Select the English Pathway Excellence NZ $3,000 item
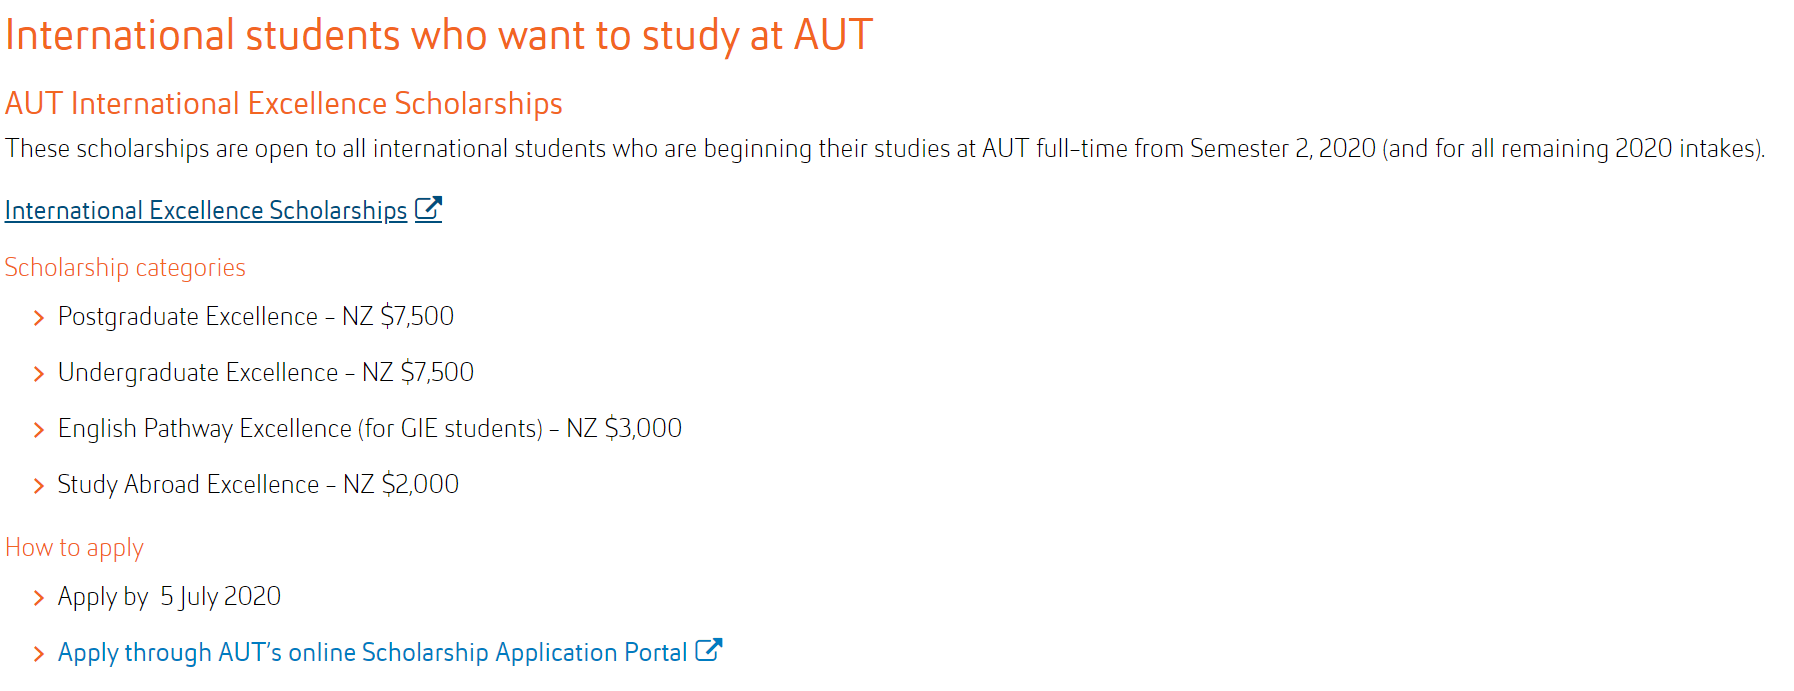This screenshot has width=1794, height=691. pos(370,428)
